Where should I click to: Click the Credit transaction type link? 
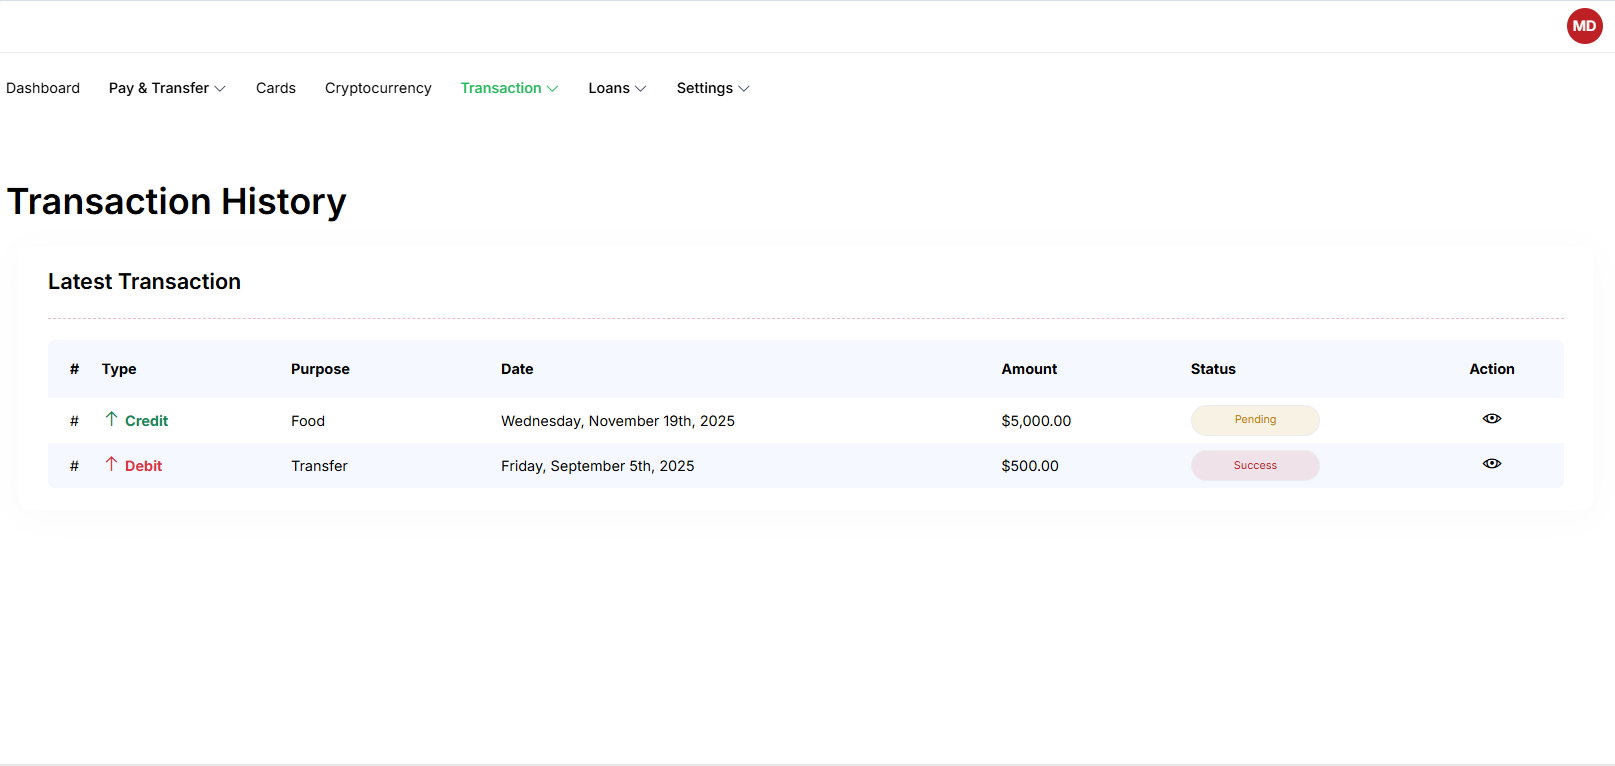coord(146,421)
